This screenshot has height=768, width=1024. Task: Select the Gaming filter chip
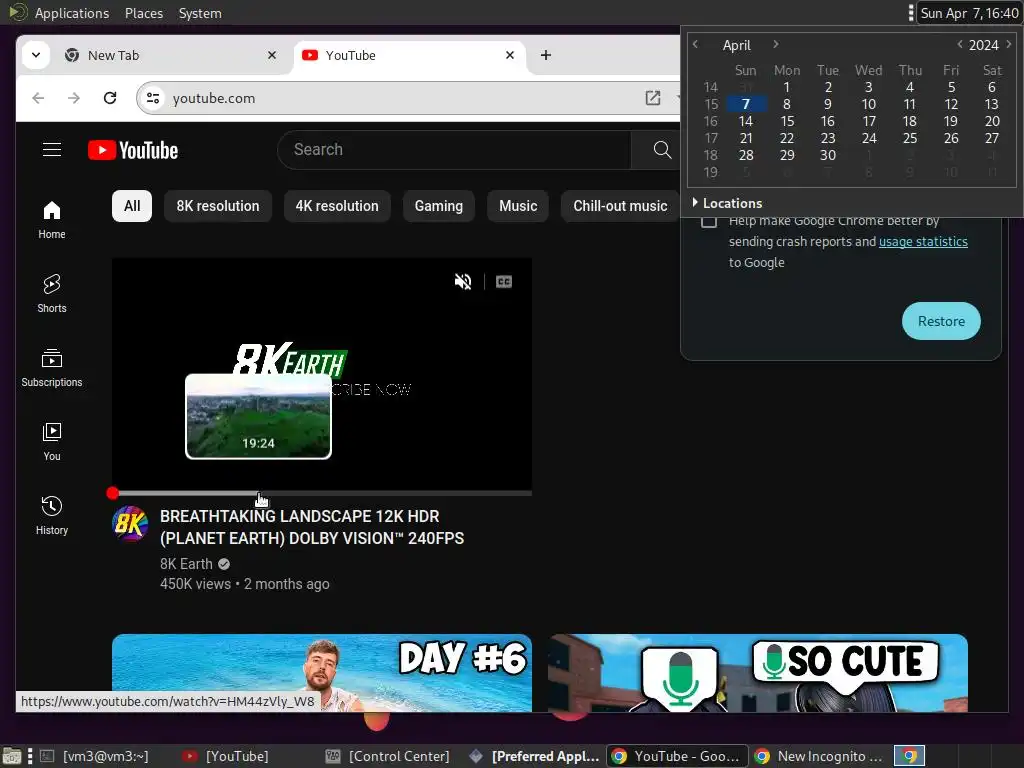pyautogui.click(x=438, y=206)
